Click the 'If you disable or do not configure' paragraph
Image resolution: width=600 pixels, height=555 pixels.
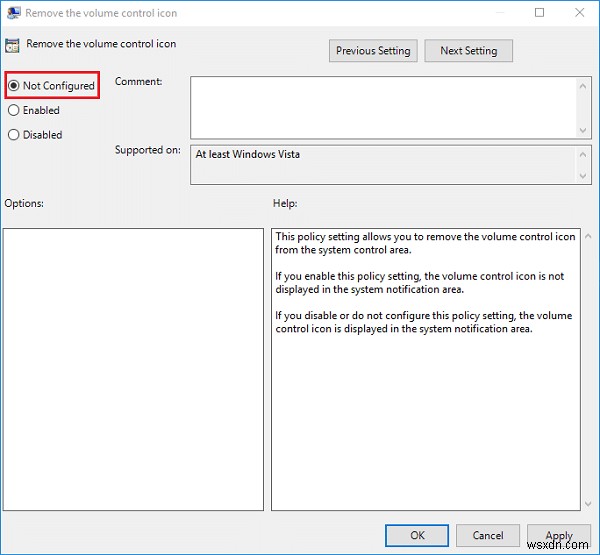pos(424,322)
